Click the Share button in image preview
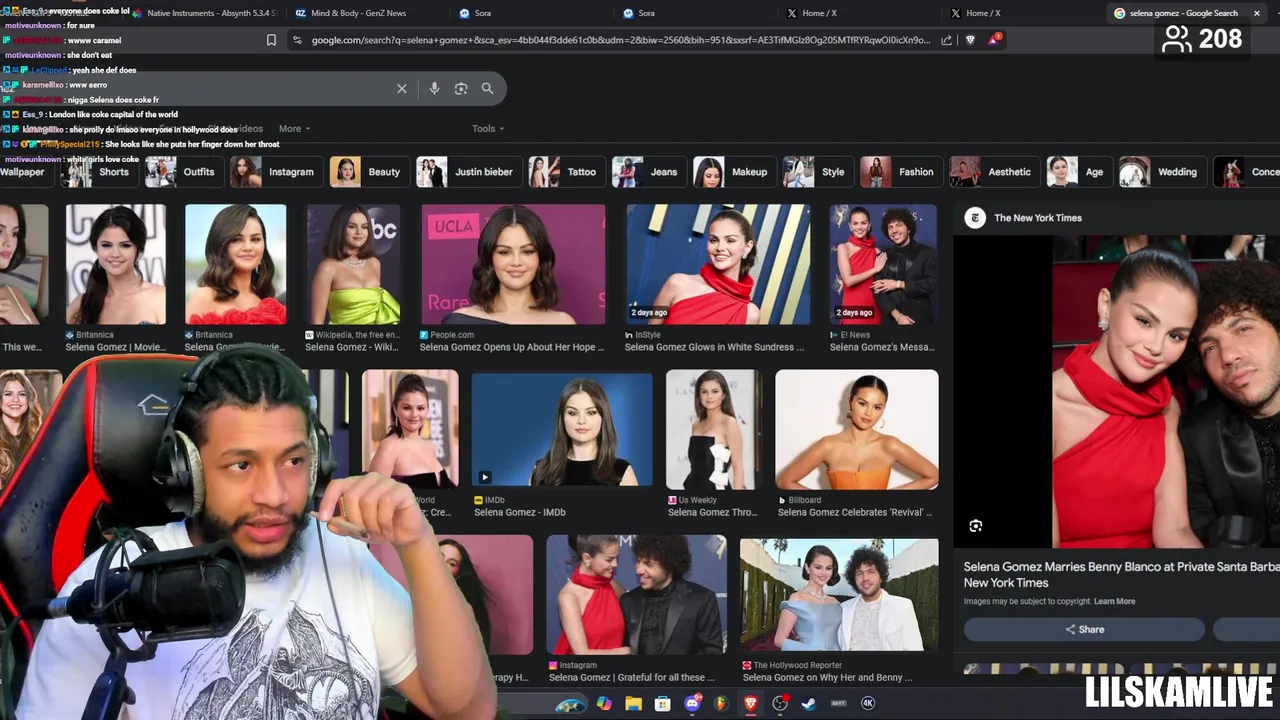 click(1084, 629)
